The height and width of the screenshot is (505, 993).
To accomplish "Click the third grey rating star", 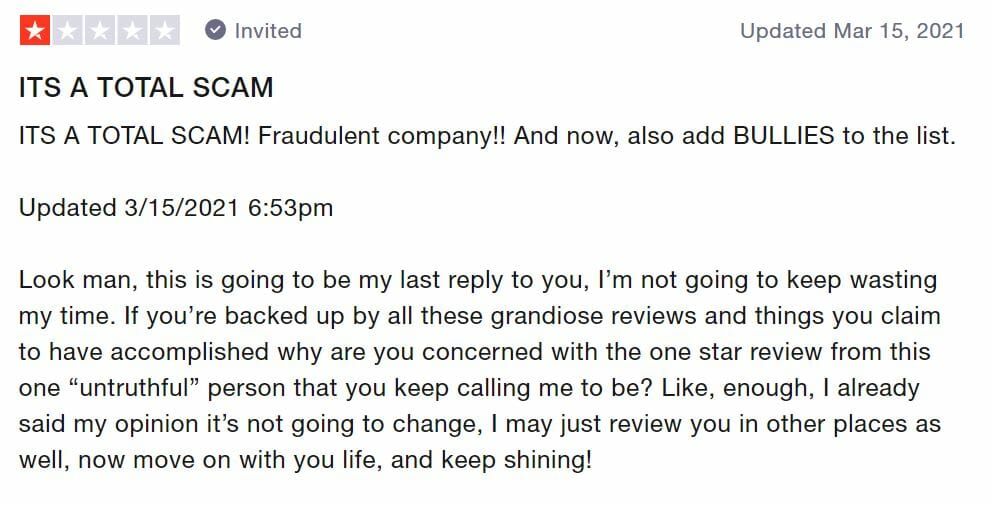I will [x=99, y=30].
